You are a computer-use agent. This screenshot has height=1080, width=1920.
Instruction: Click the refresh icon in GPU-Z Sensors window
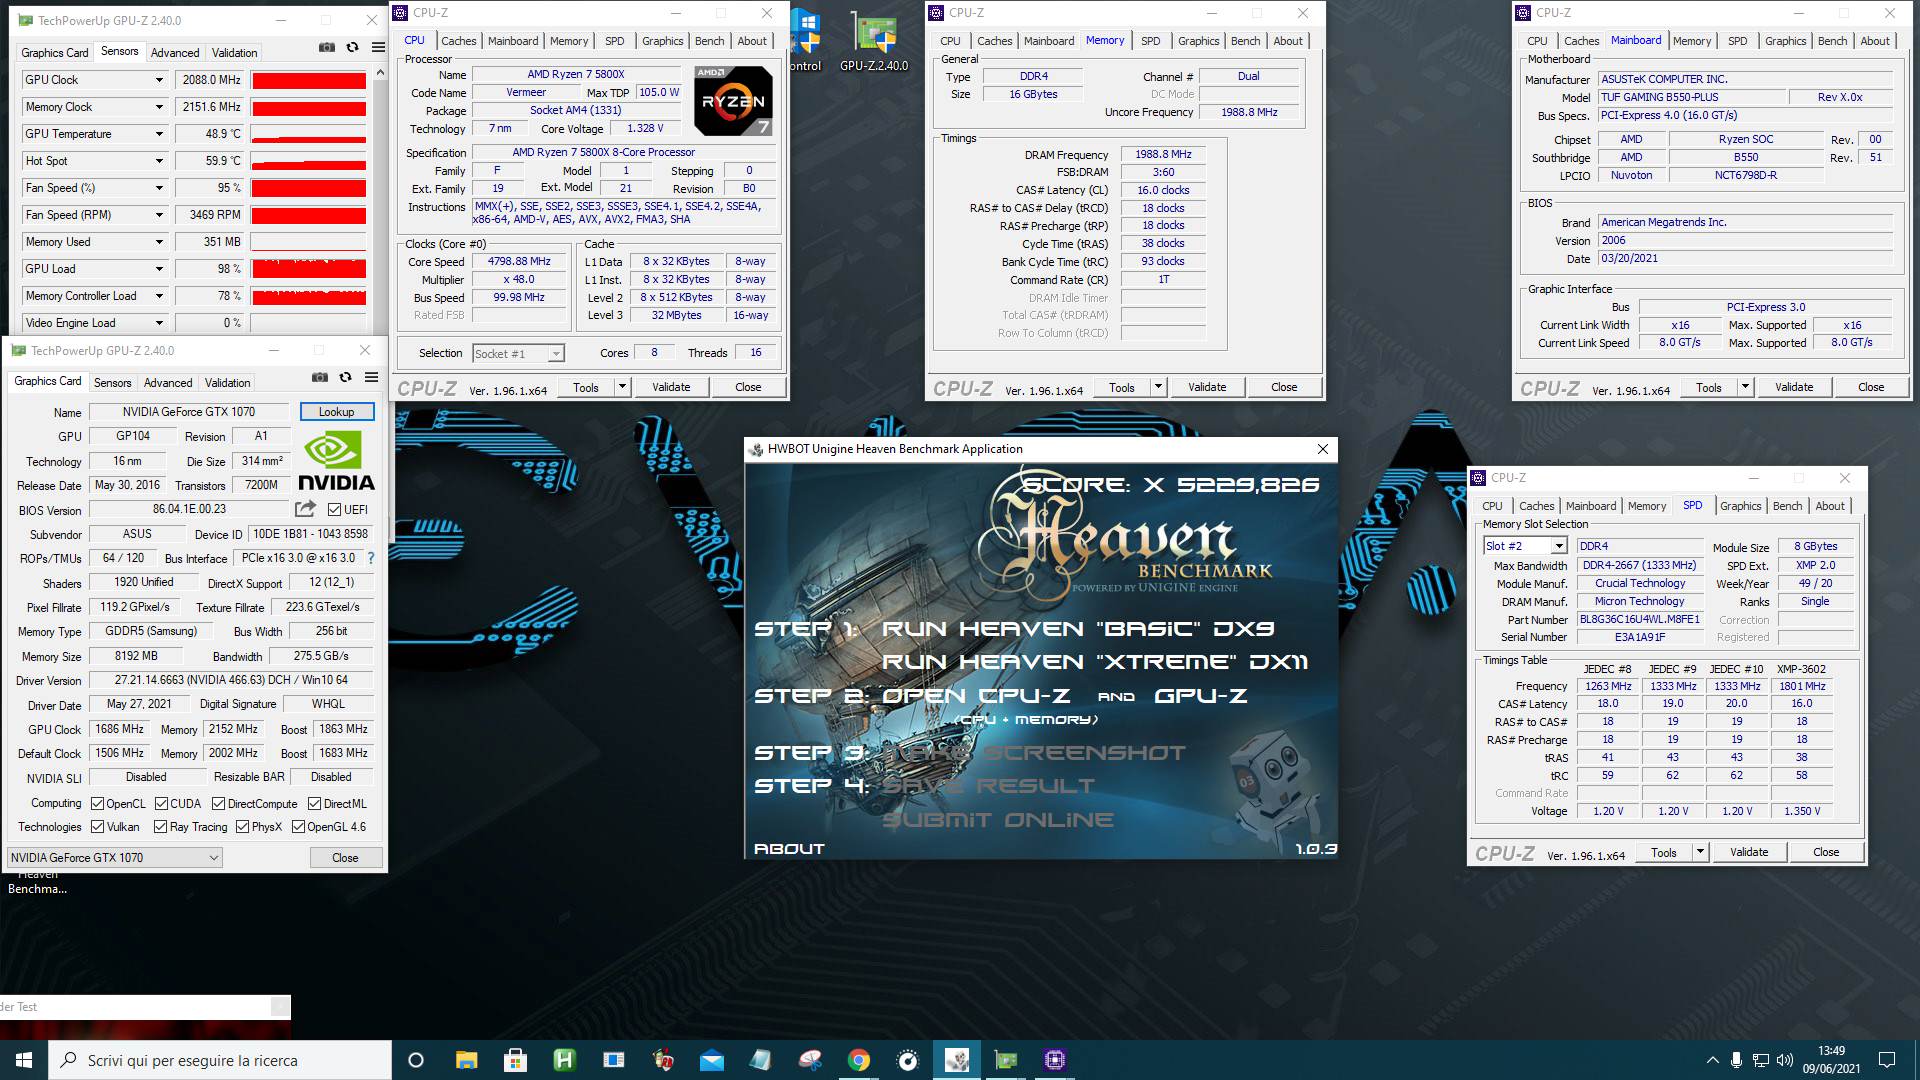pyautogui.click(x=352, y=47)
